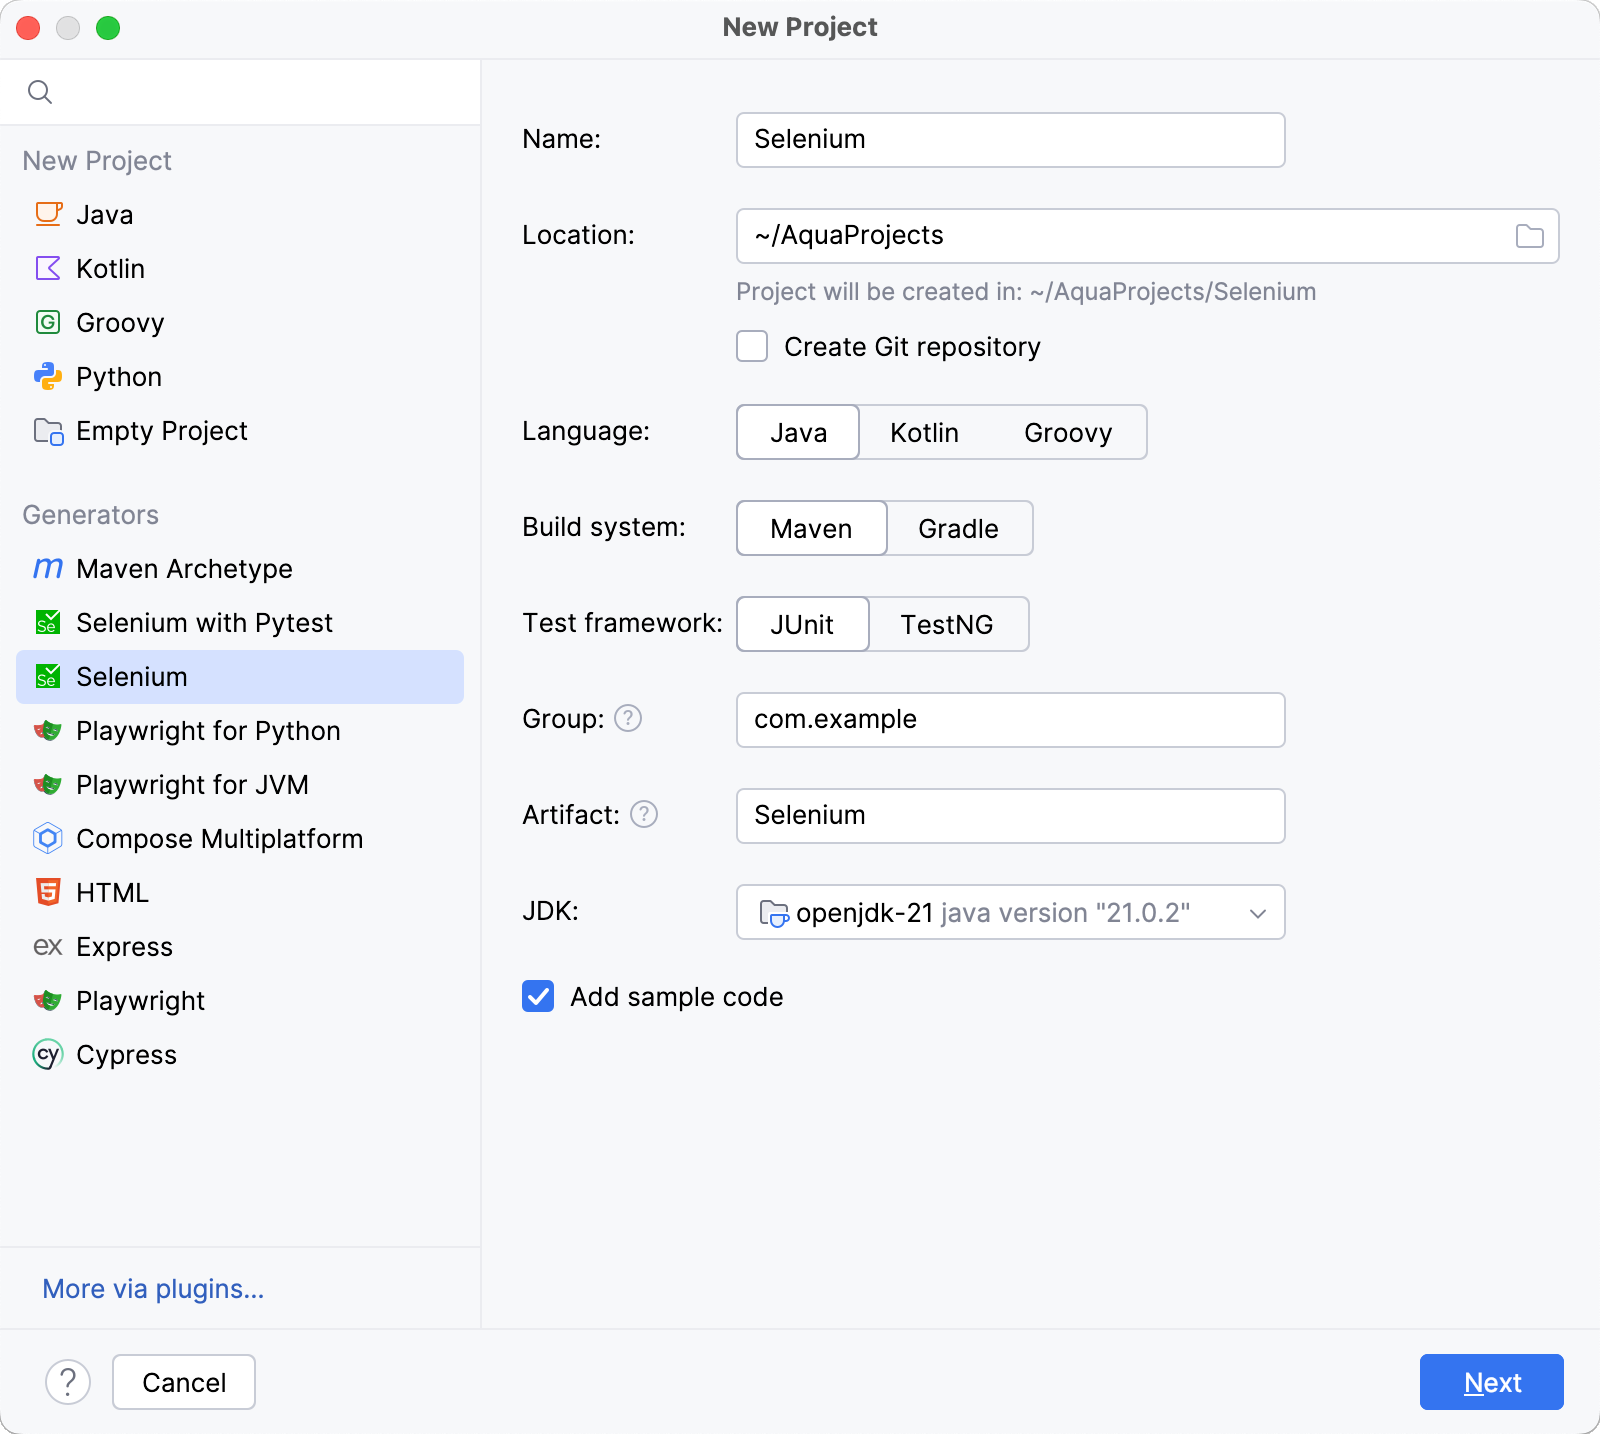Select Python project type in sidebar
This screenshot has height=1434, width=1600.
click(240, 376)
